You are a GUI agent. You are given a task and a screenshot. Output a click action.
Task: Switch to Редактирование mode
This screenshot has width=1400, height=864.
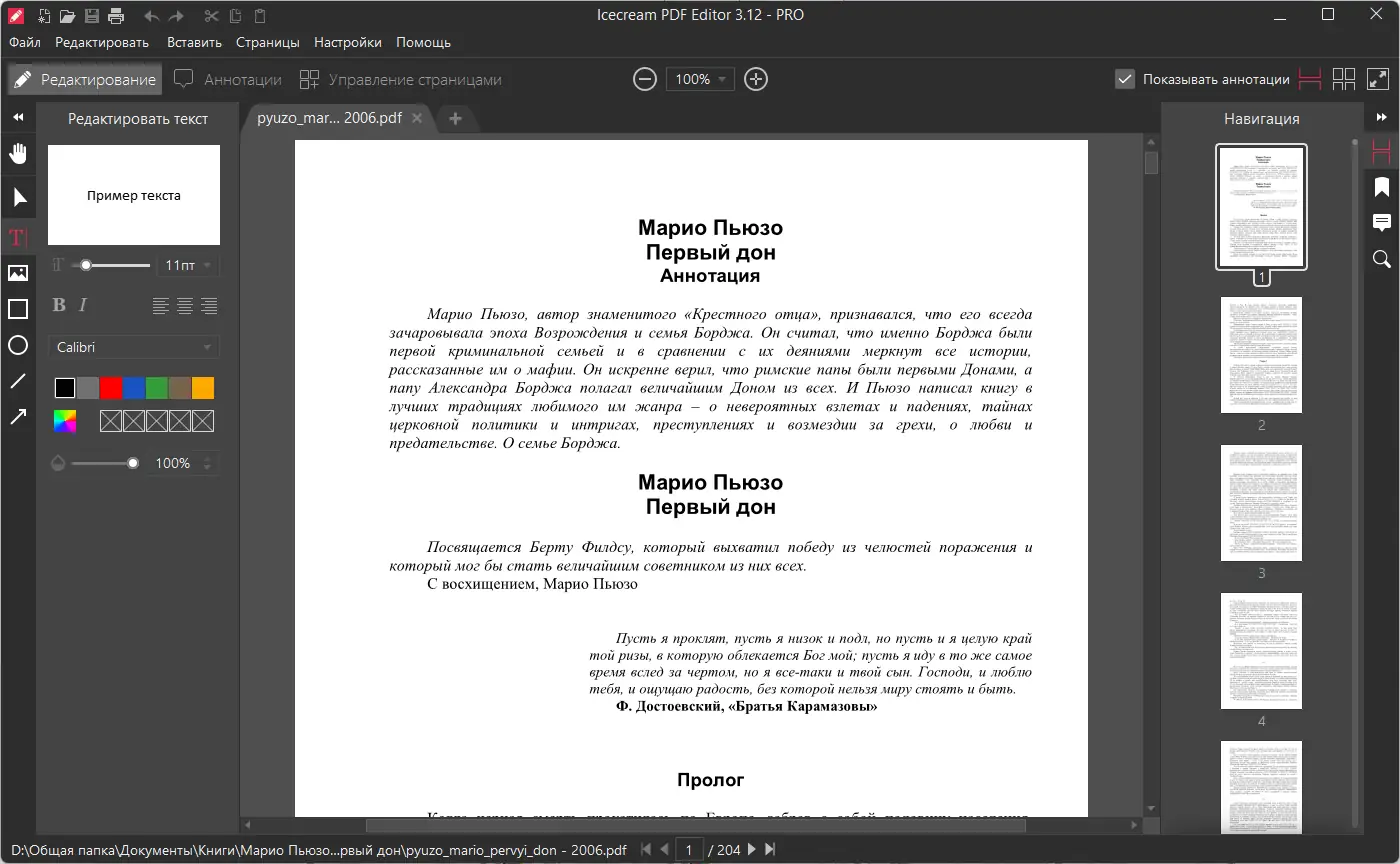(85, 79)
